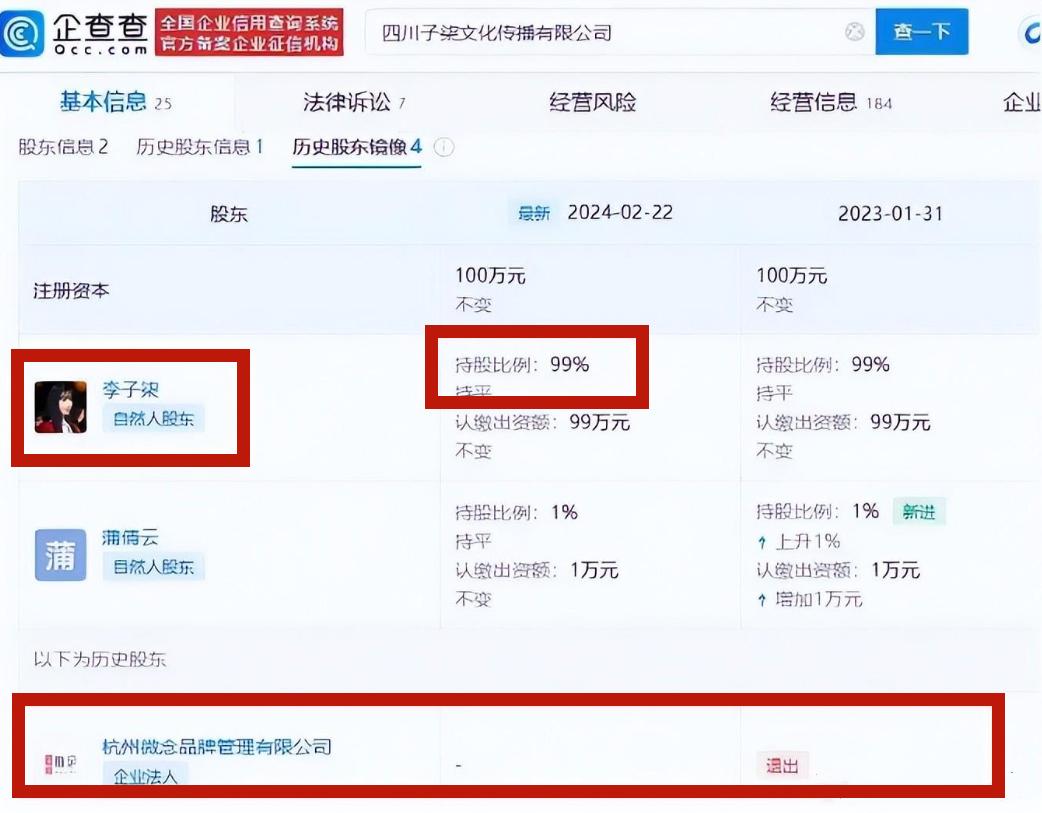Screen dimensions: 1042x813
Task: Select the 股东信息 sub-tab
Action: click(x=63, y=147)
